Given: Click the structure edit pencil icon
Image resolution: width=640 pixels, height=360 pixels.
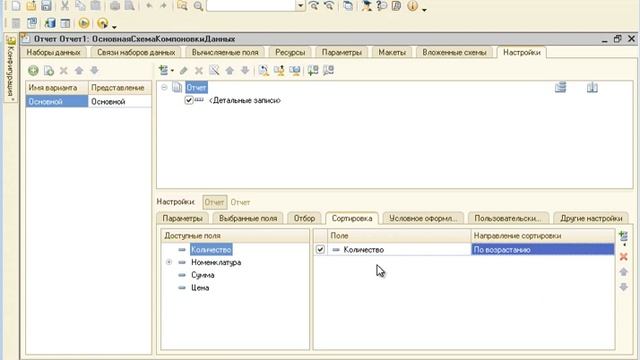Looking at the screenshot, I should pos(184,71).
